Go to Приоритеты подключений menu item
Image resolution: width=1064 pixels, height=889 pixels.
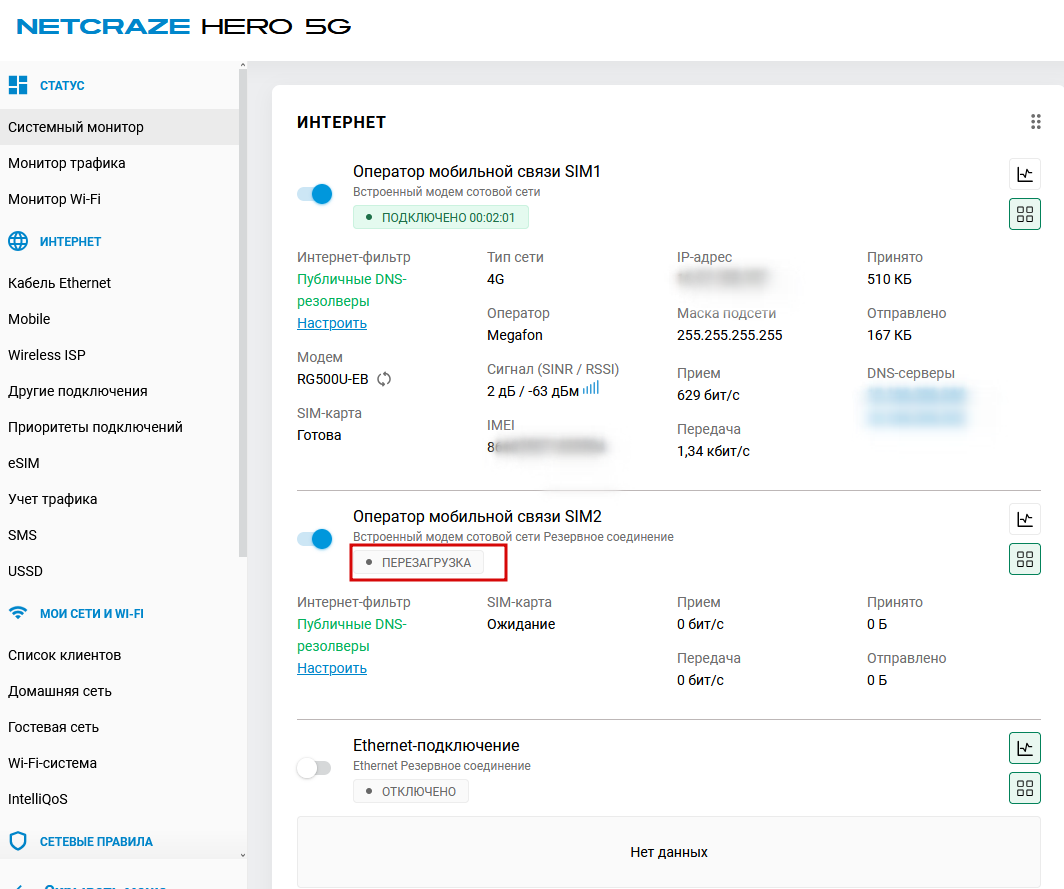click(x=95, y=427)
